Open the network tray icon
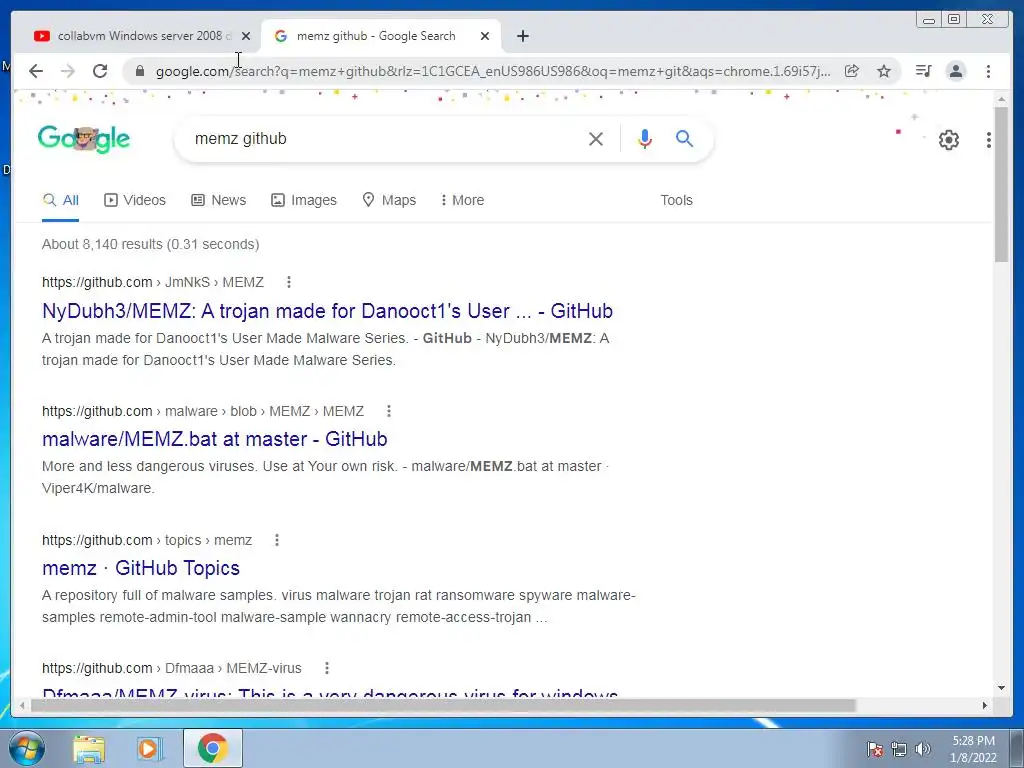Image resolution: width=1024 pixels, height=768 pixels. click(899, 748)
